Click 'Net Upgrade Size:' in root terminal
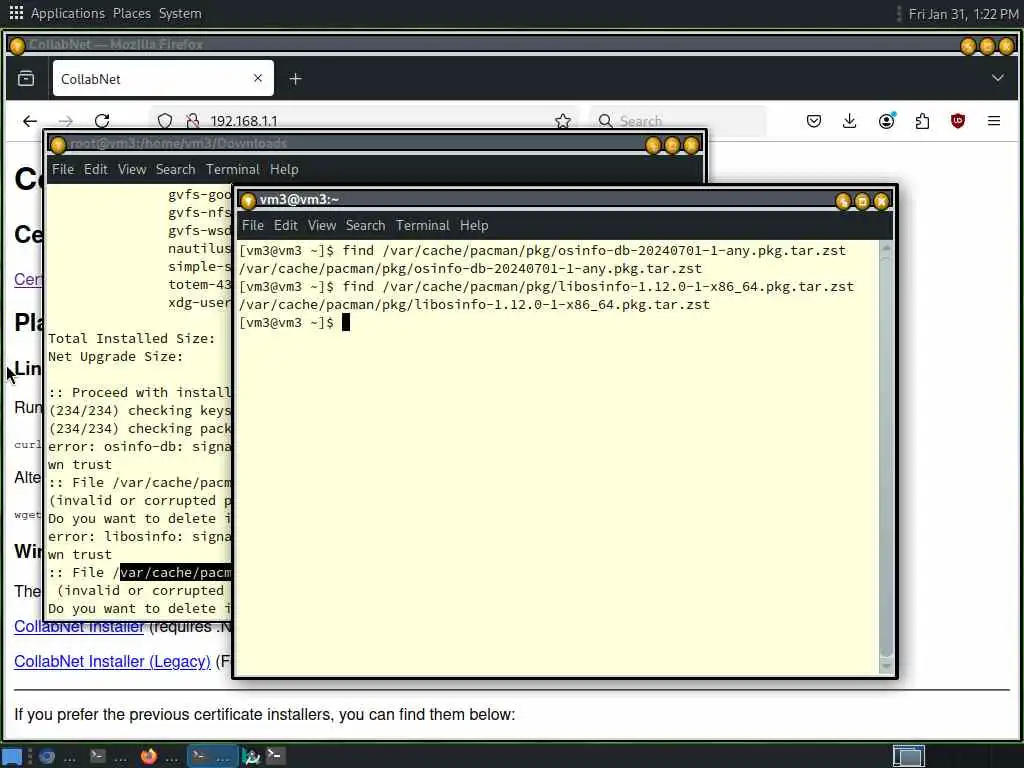This screenshot has height=768, width=1024. (116, 357)
